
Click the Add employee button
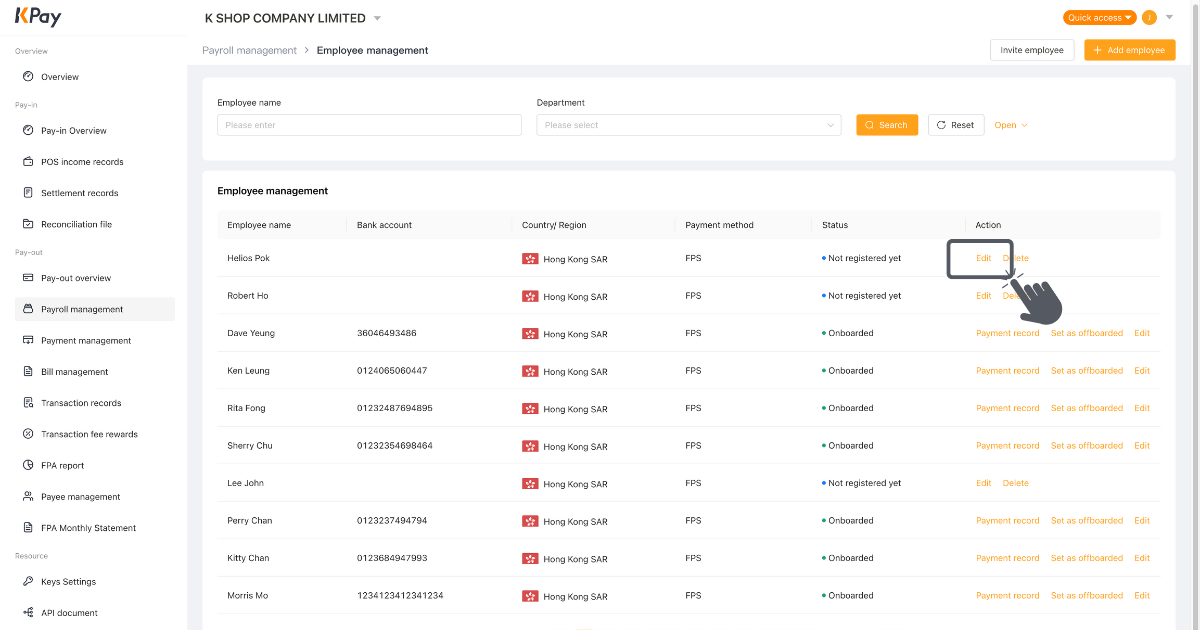[x=1129, y=49]
